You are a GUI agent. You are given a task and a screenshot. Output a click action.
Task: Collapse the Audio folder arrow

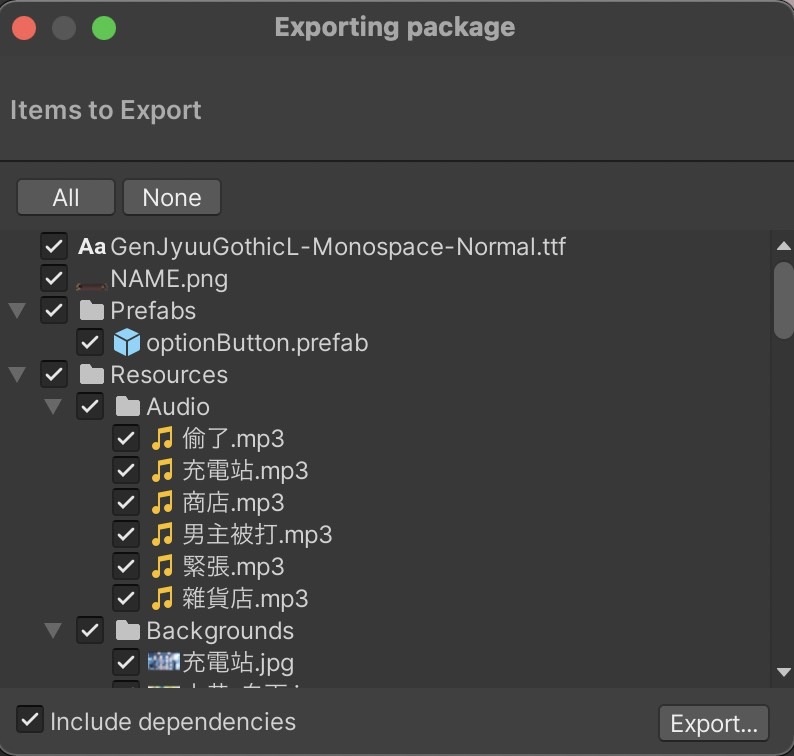click(53, 406)
